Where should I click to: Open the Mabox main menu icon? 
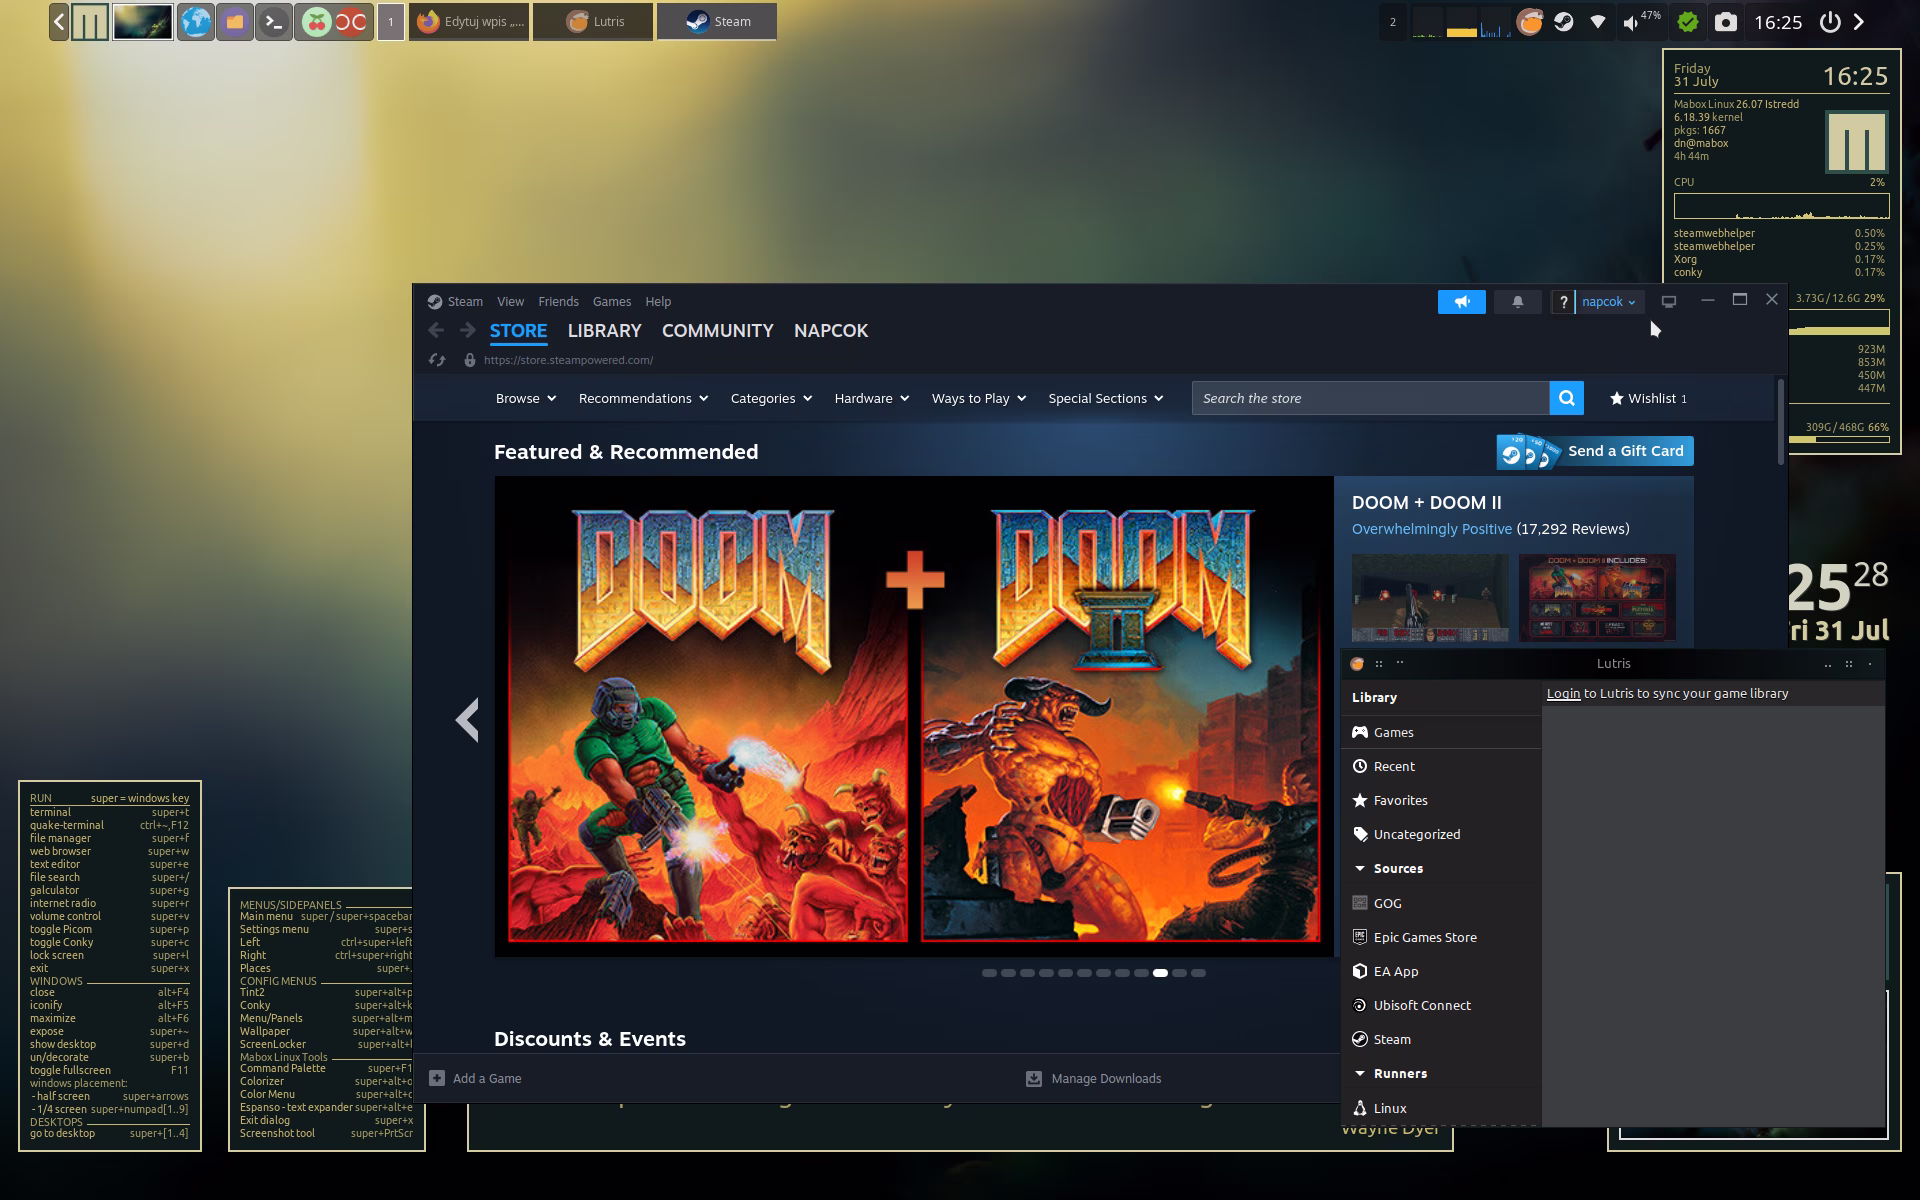point(90,22)
